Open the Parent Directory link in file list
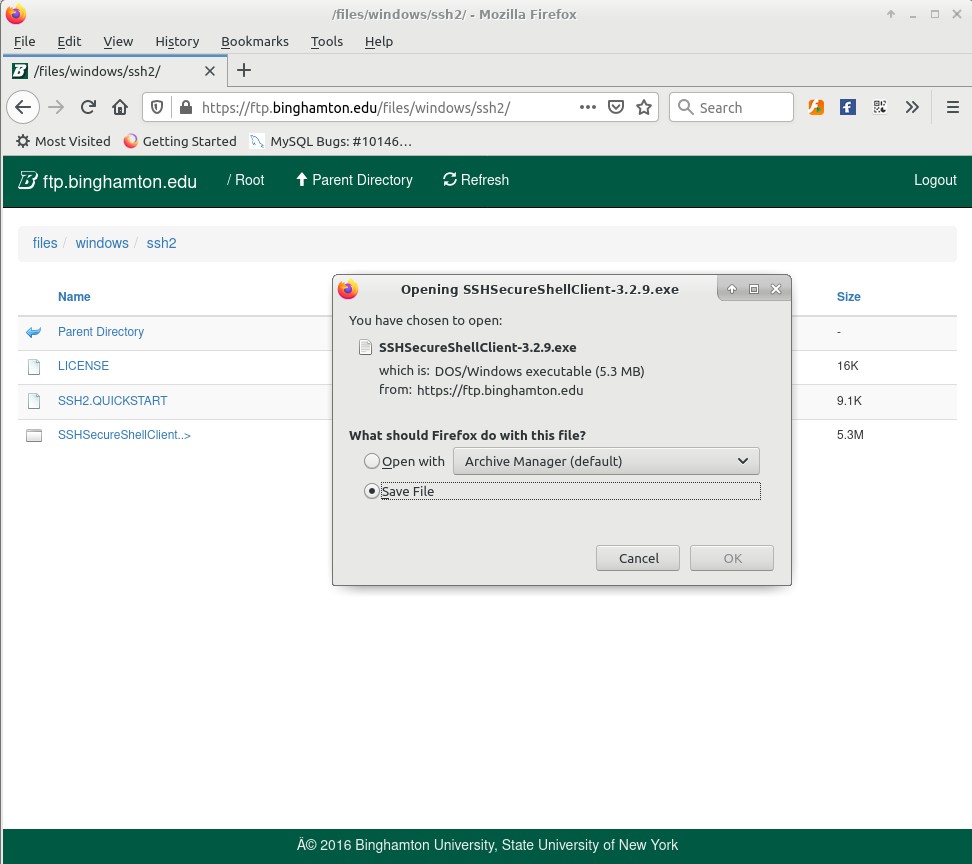 tap(100, 332)
